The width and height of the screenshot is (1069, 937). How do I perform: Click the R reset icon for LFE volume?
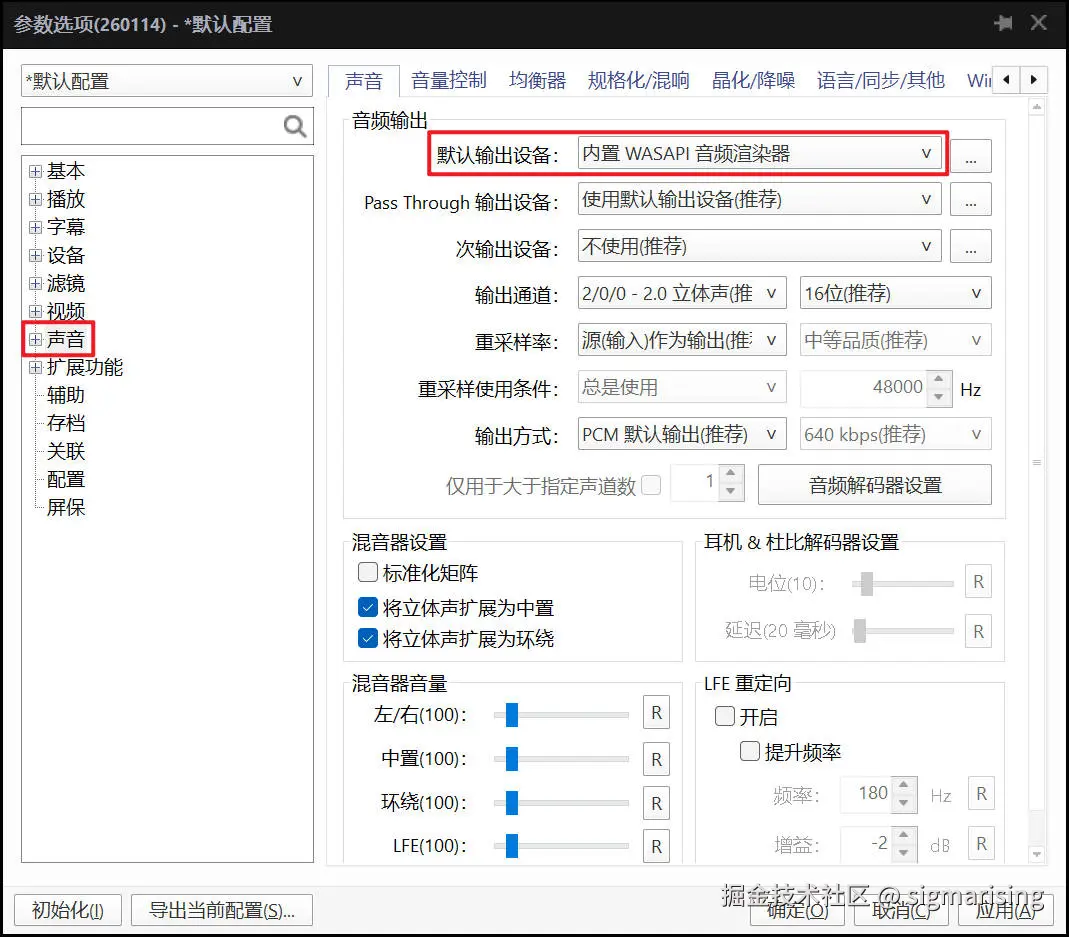coord(656,846)
